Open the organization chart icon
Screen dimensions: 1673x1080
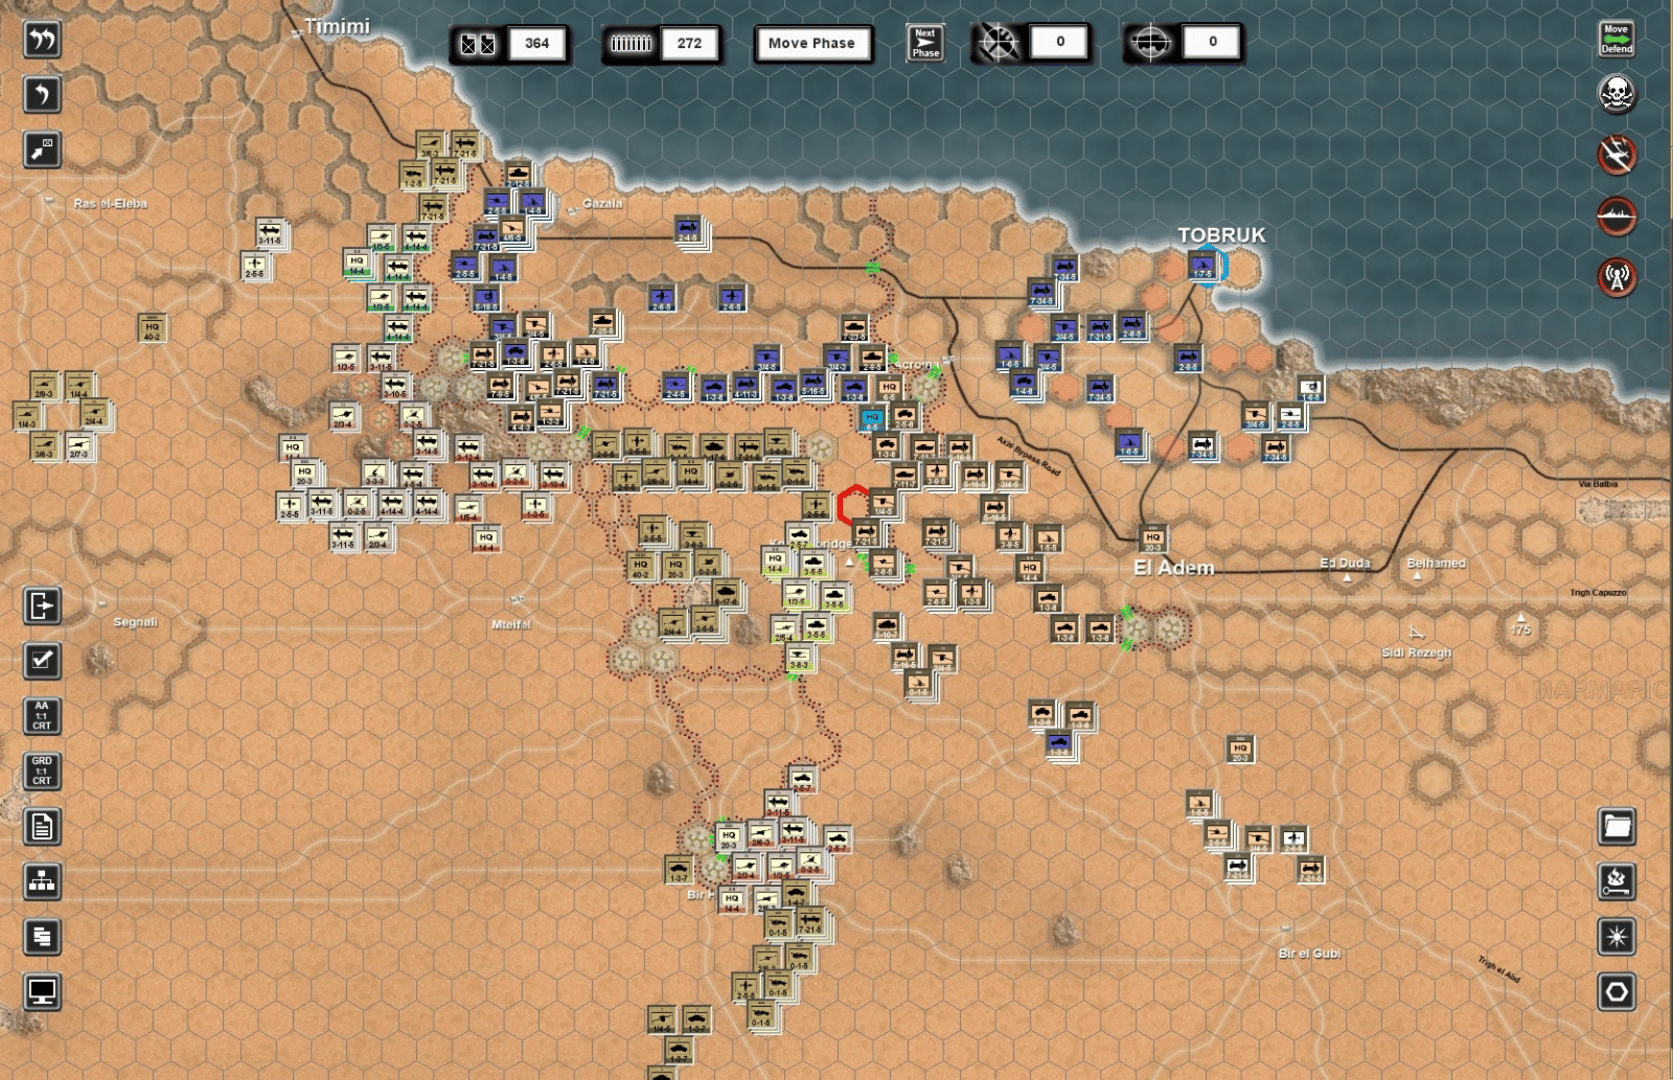pos(42,882)
